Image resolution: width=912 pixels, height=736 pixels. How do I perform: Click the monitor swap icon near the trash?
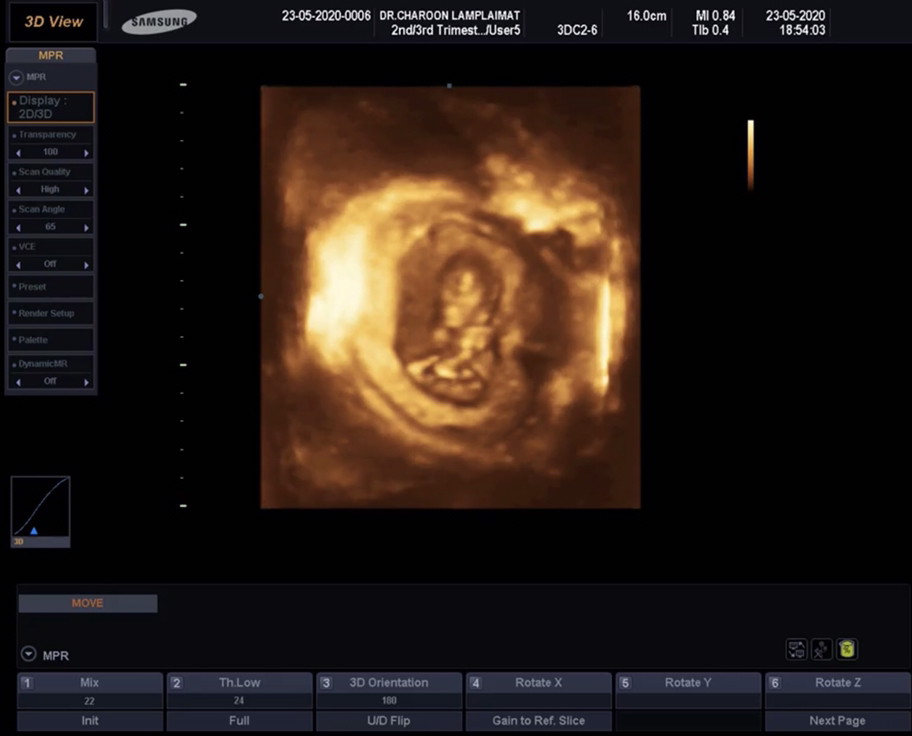coord(796,649)
